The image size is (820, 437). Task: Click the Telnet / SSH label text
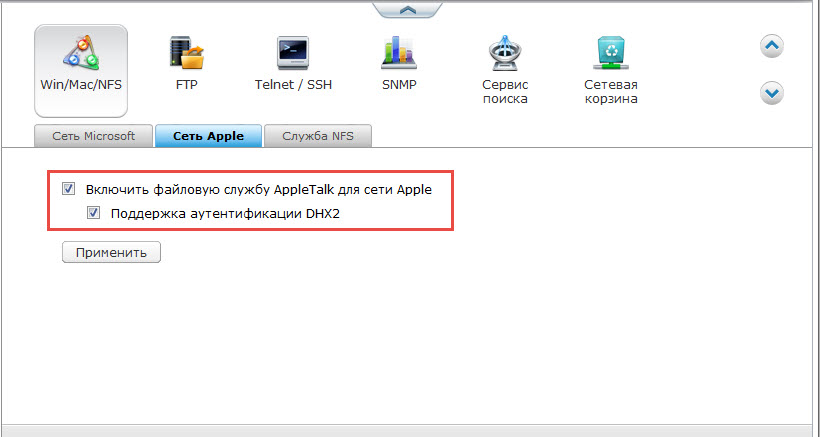293,85
